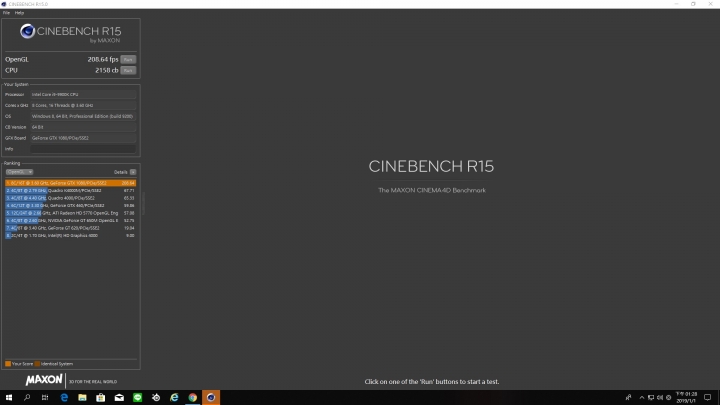Open the SteelSeries Engine taskbar icon
This screenshot has width=720, height=405.
tap(156, 398)
